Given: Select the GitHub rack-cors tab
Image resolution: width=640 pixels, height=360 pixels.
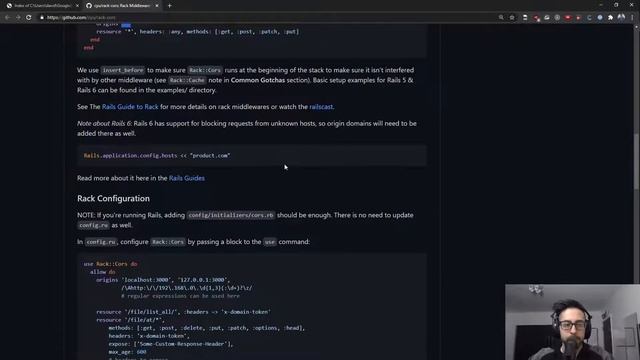Looking at the screenshot, I should 121,6.
